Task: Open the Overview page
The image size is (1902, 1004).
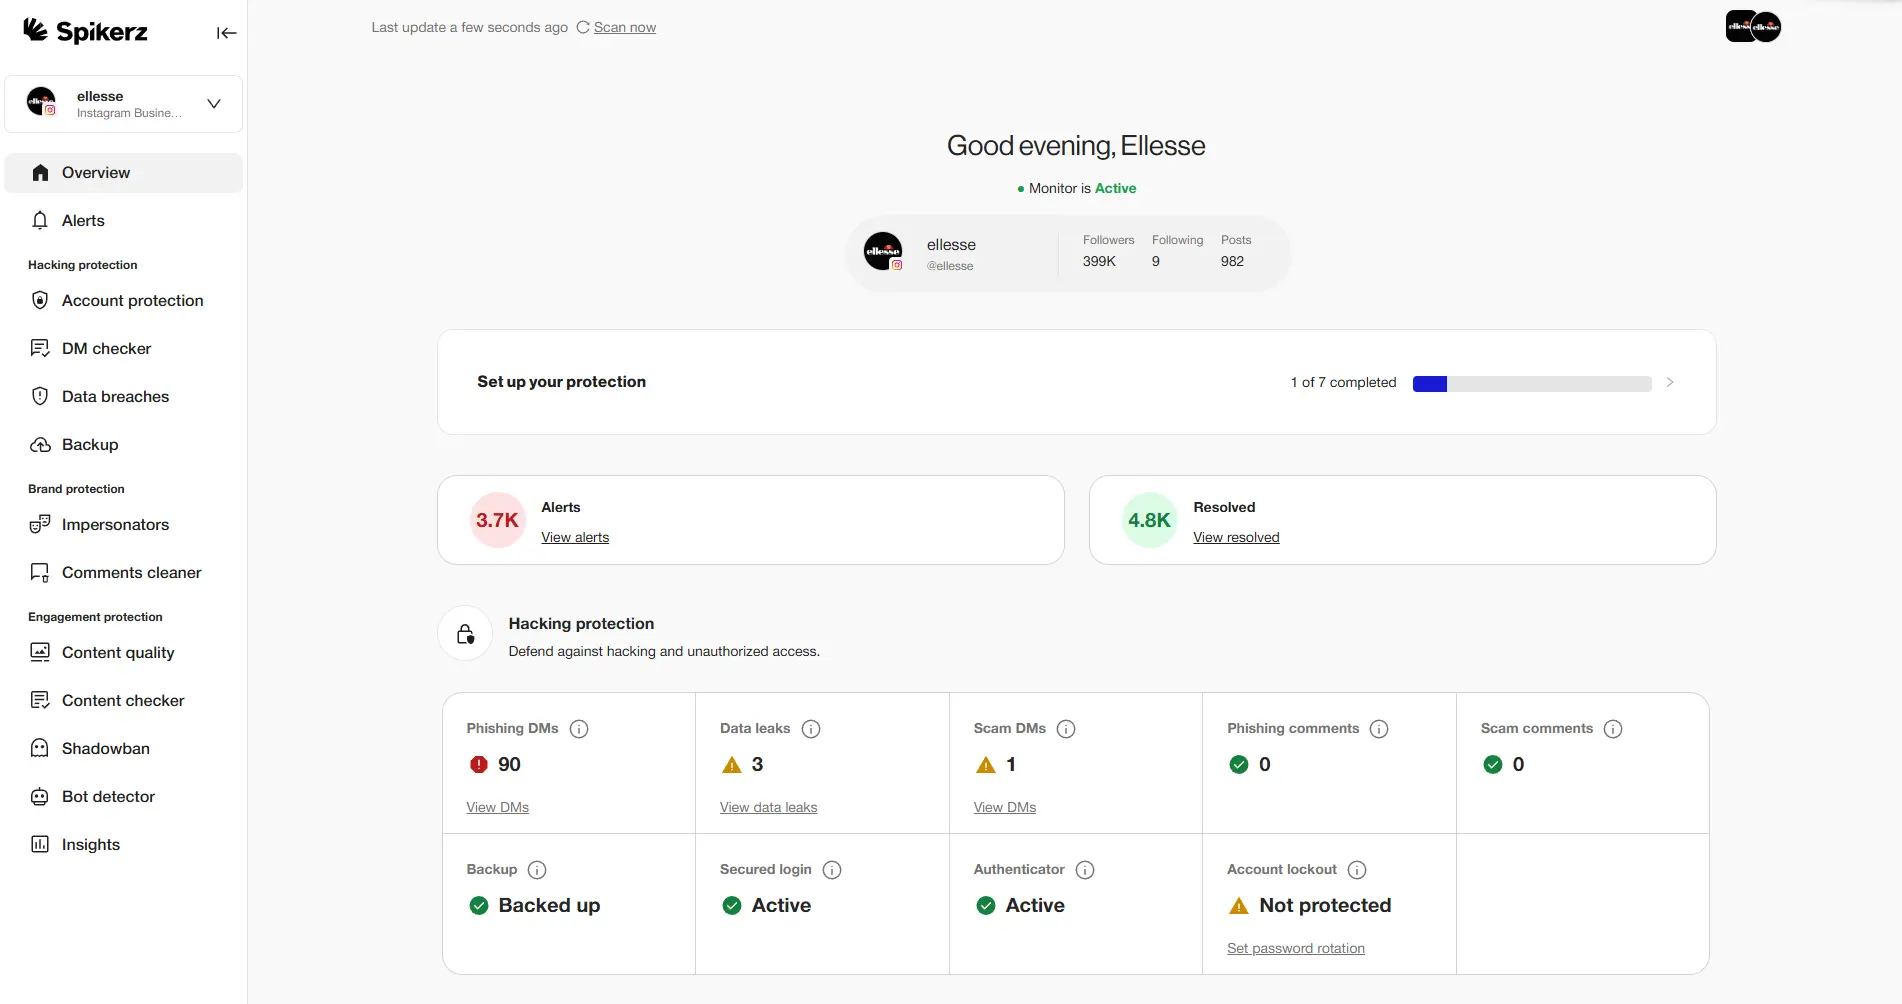Action: pyautogui.click(x=124, y=173)
